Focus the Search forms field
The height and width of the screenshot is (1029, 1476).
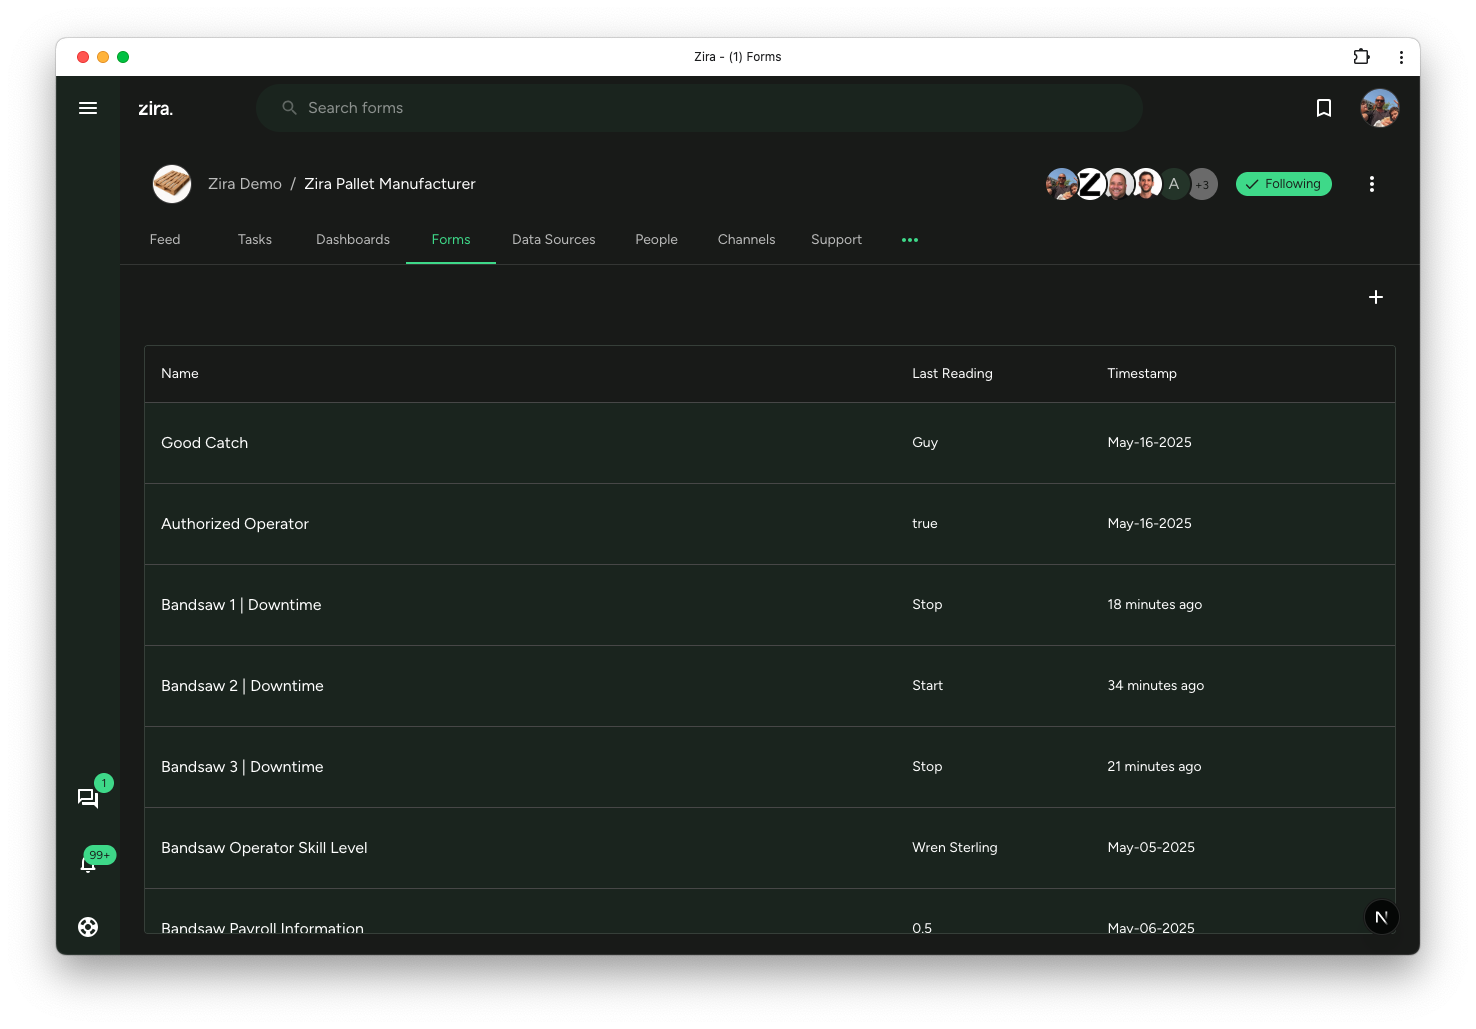tap(699, 108)
